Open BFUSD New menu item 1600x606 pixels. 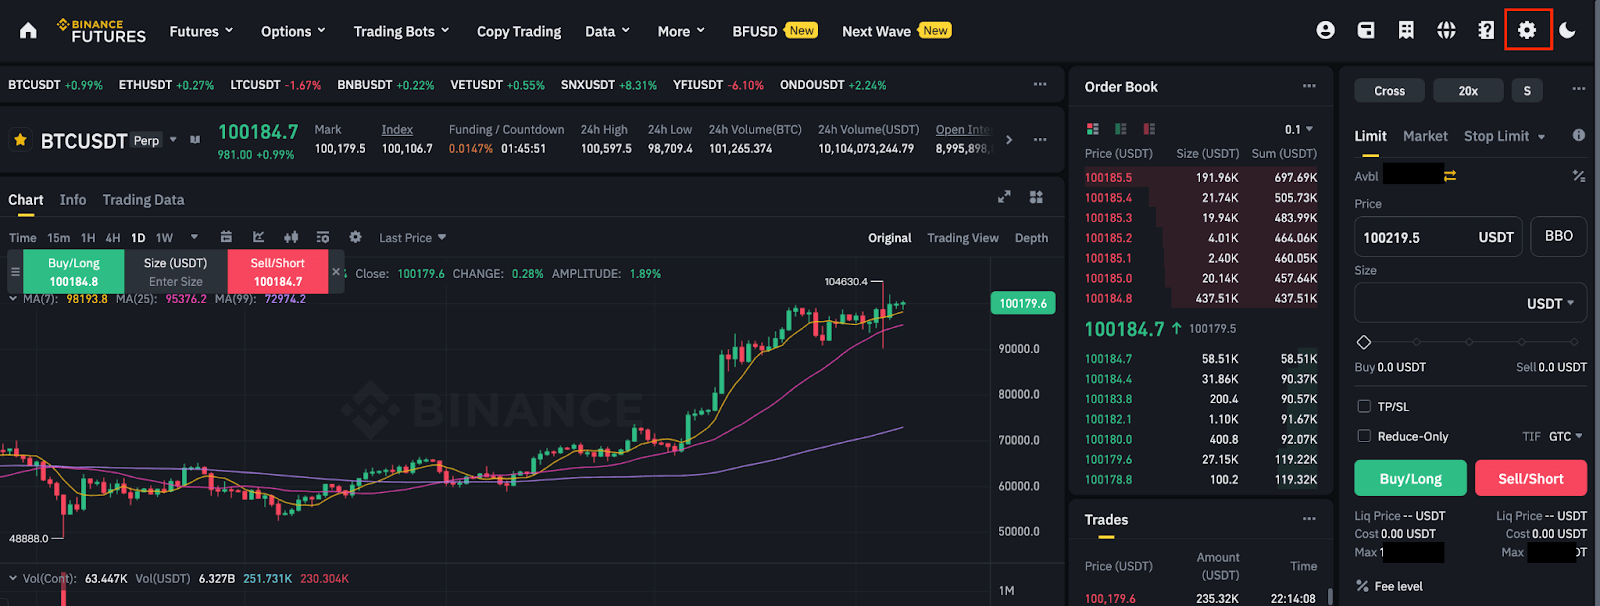click(x=774, y=31)
